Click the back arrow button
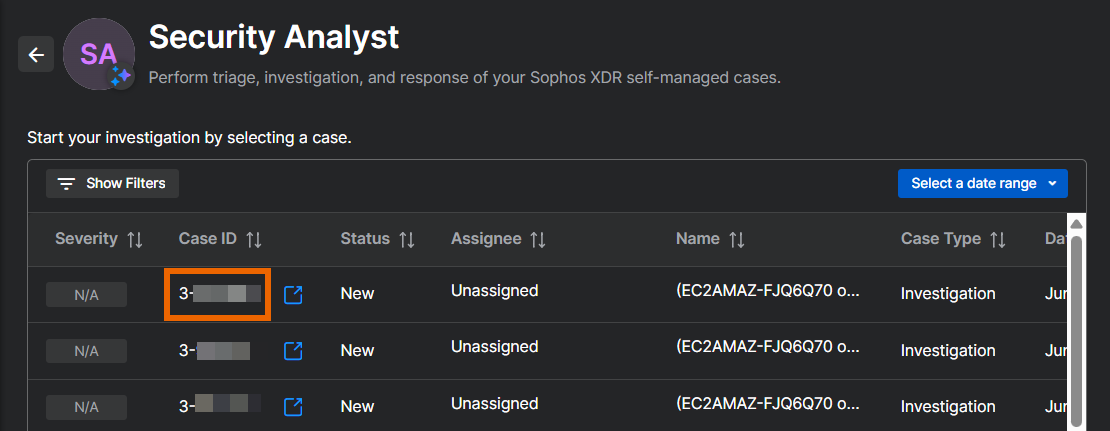Screen dimensions: 1110x431 click(36, 55)
